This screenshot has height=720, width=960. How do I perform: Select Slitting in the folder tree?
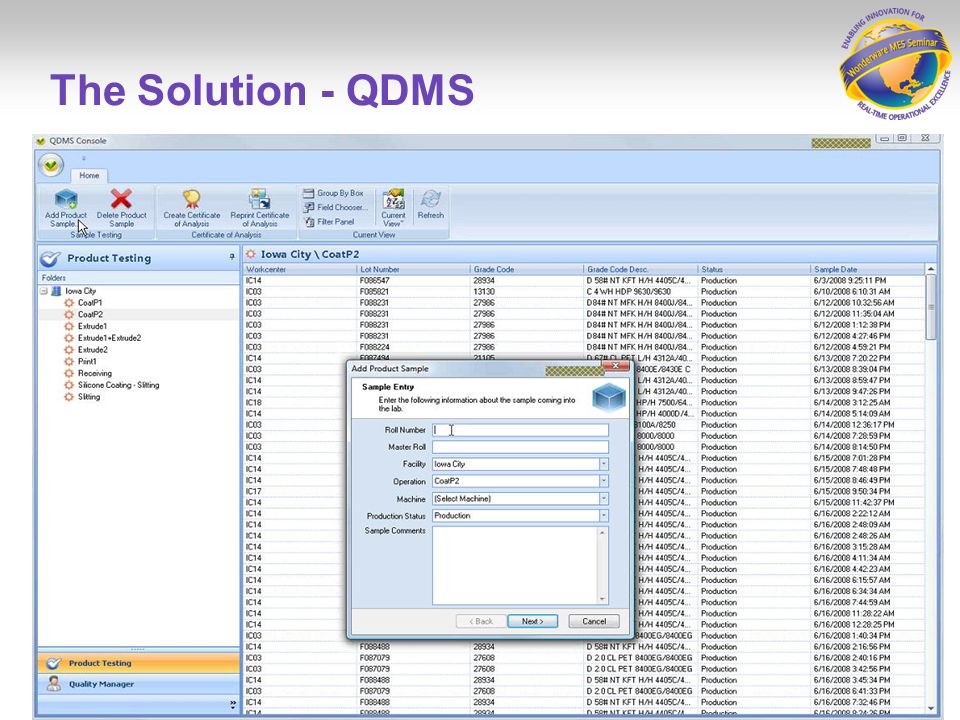pyautogui.click(x=89, y=396)
